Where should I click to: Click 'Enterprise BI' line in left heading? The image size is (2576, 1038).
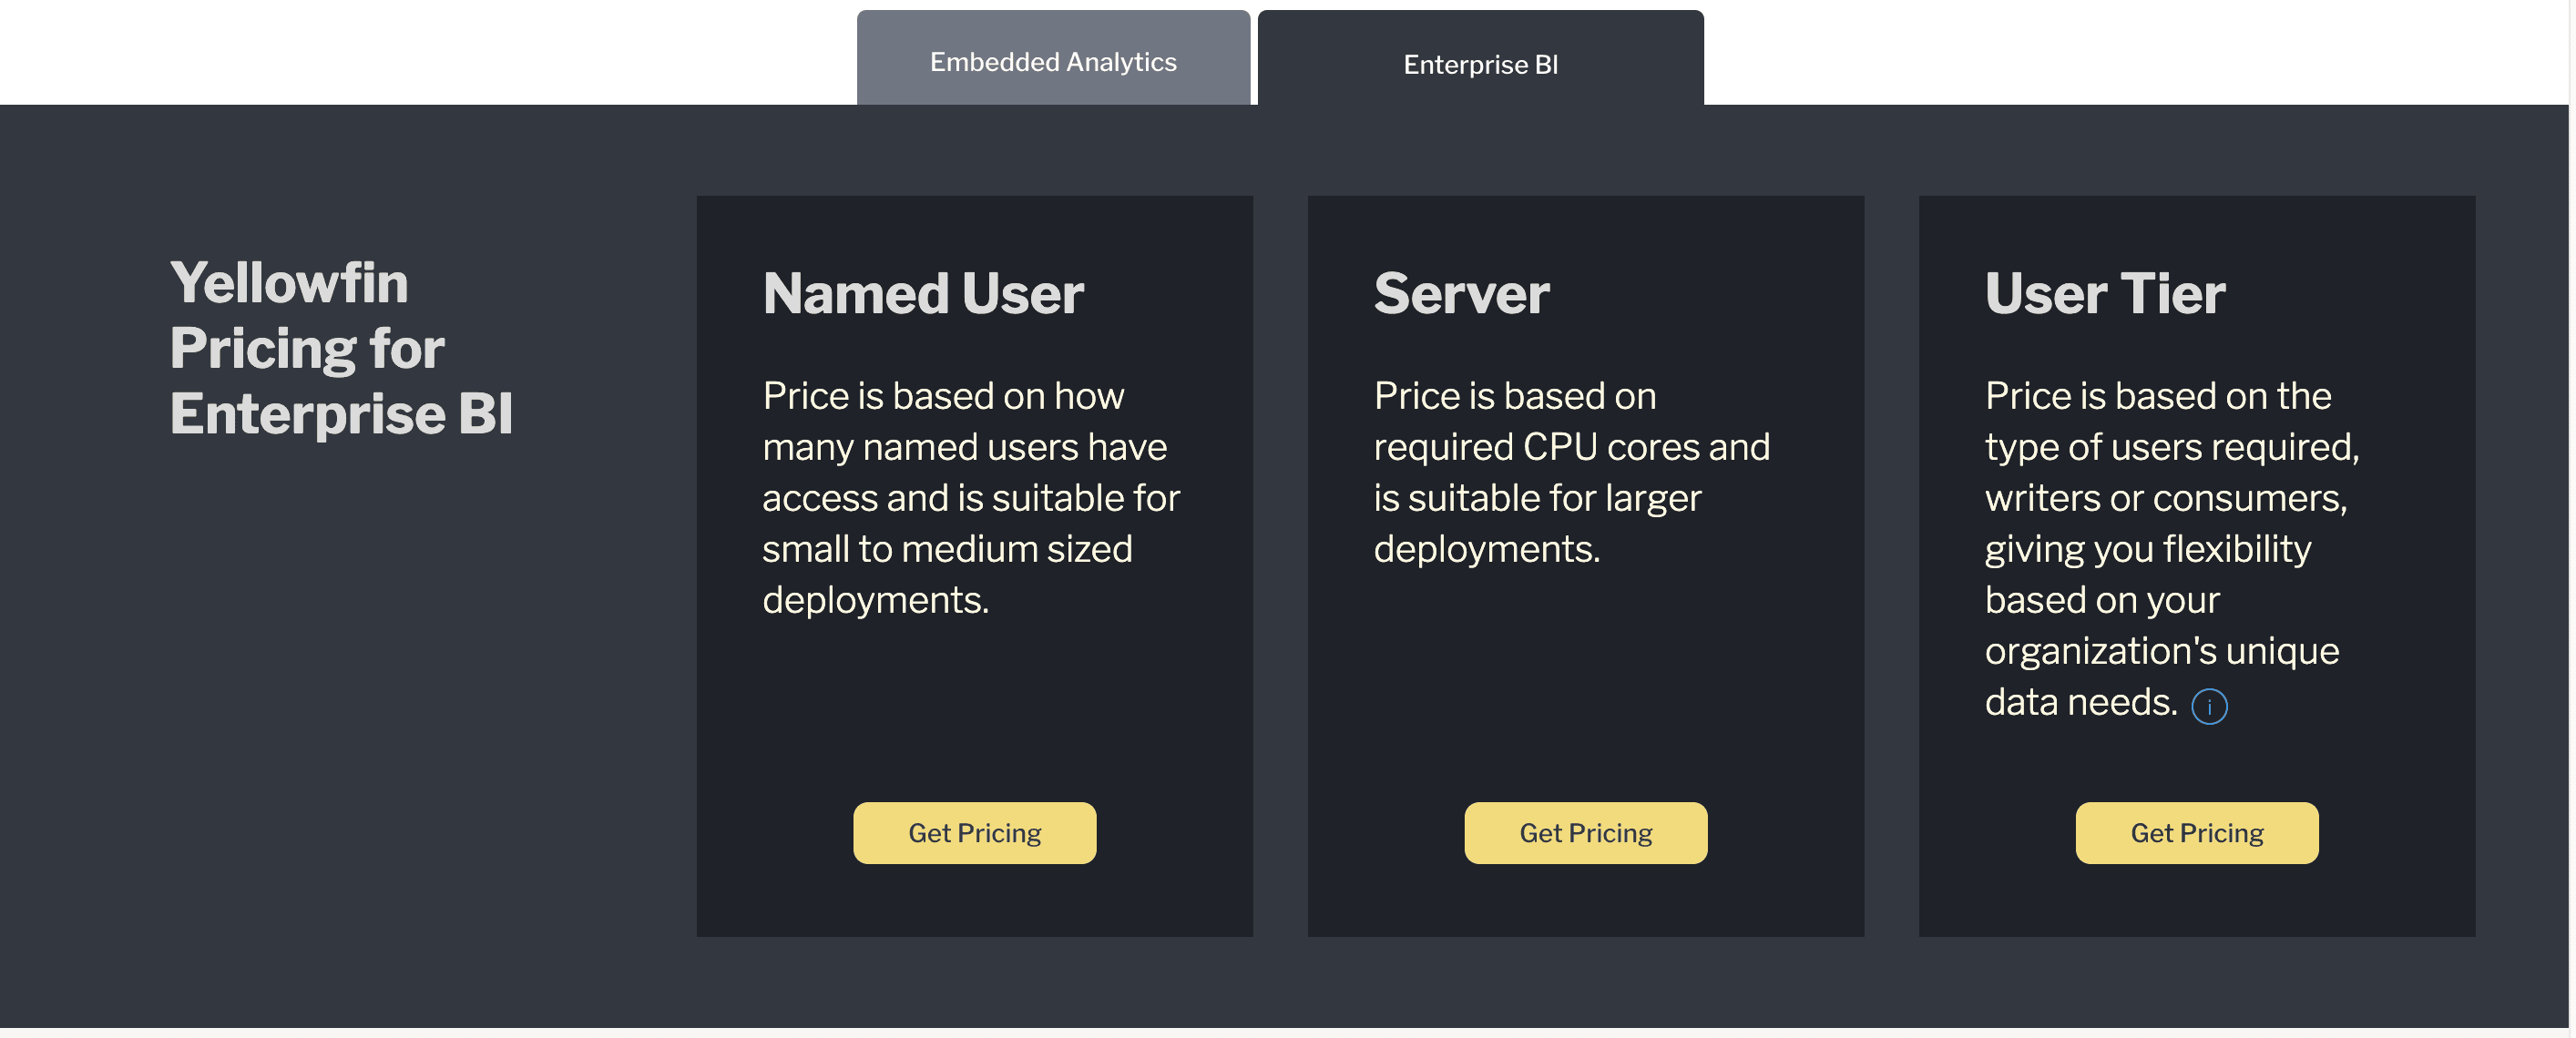[341, 413]
